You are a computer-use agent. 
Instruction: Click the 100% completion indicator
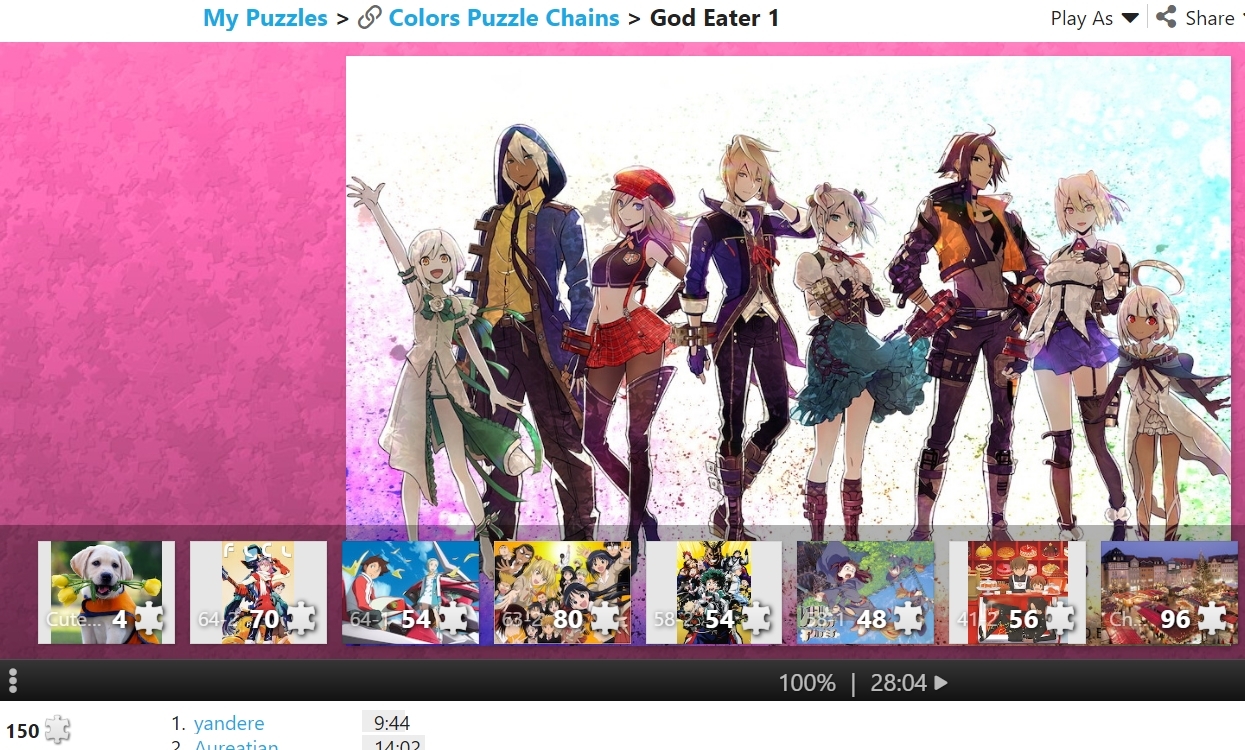807,683
